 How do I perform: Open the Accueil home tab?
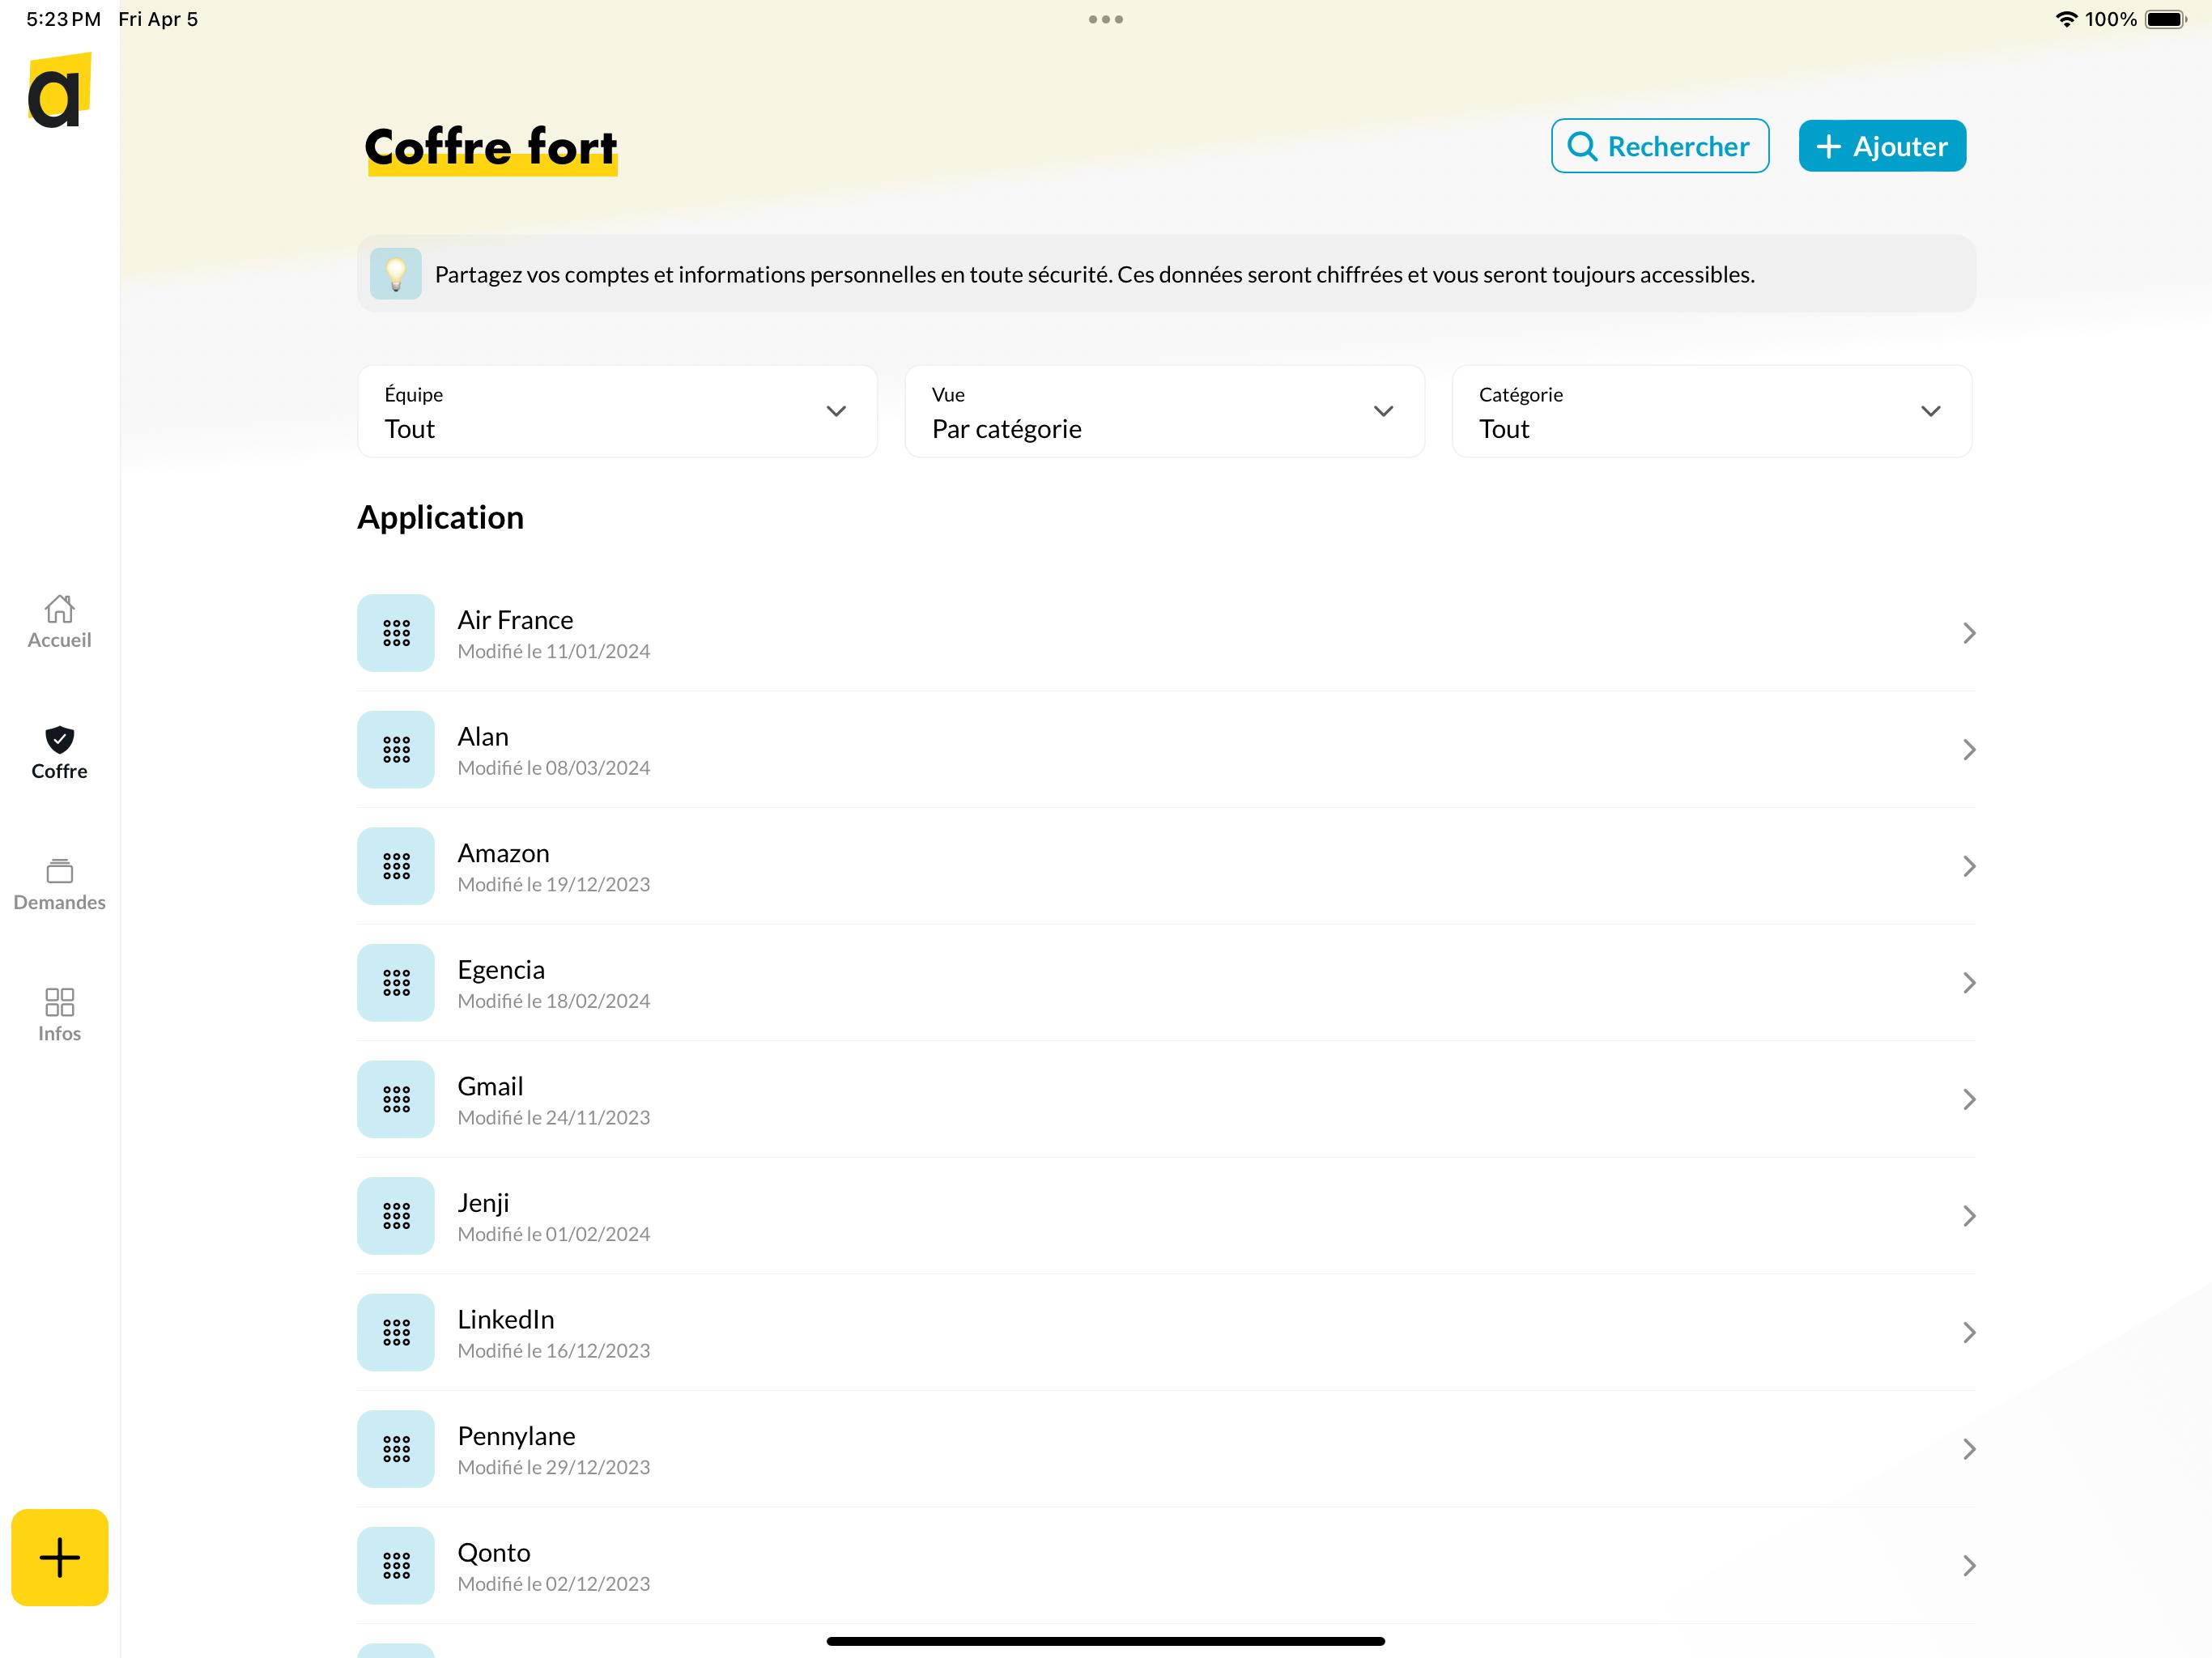tap(59, 622)
